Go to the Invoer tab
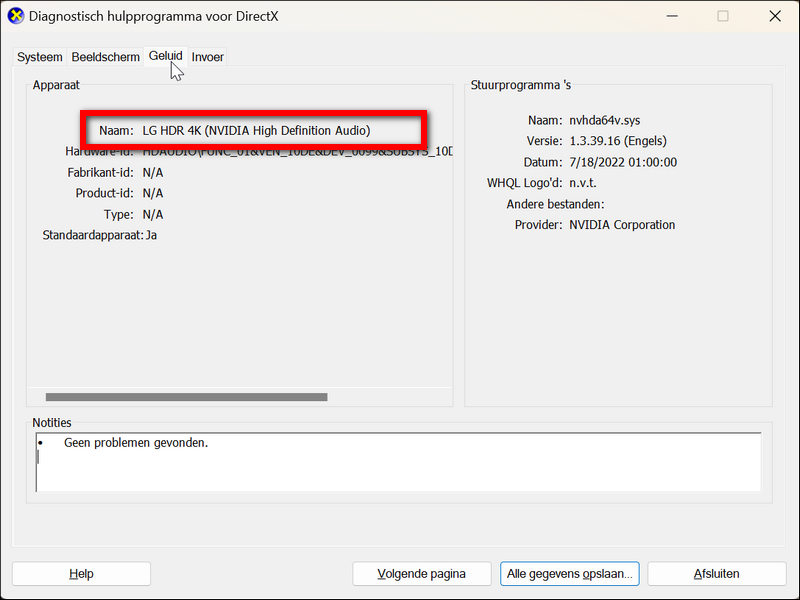Screen dimensions: 800x600 (208, 57)
